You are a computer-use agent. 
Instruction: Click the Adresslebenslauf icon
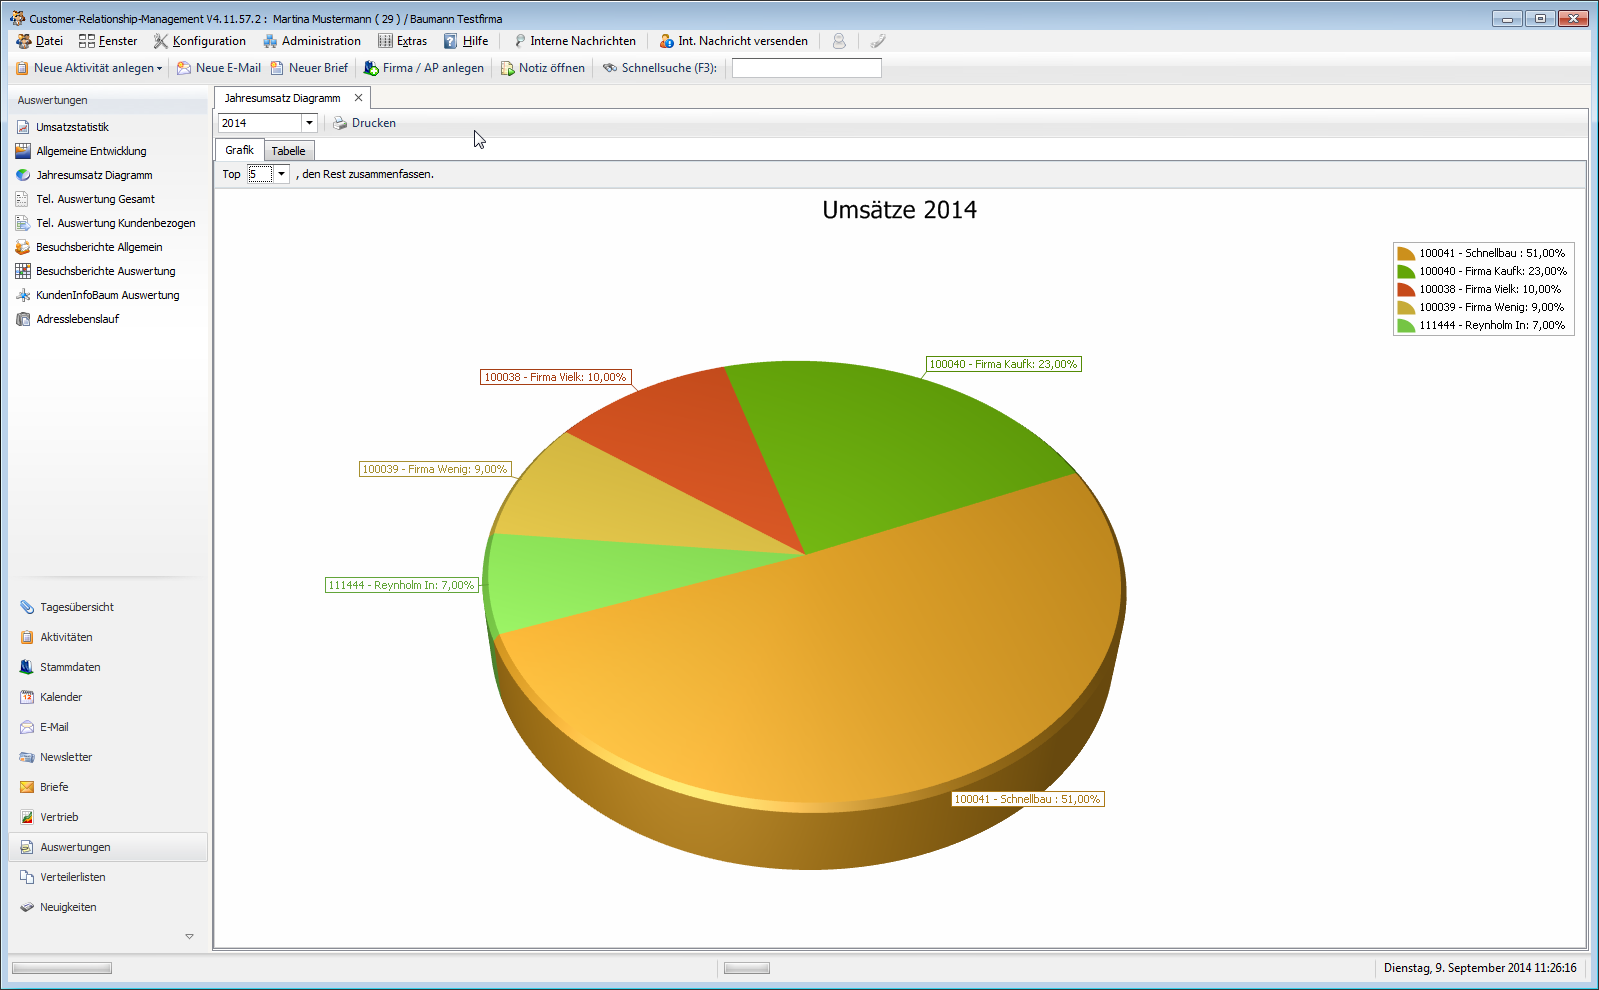tap(23, 319)
